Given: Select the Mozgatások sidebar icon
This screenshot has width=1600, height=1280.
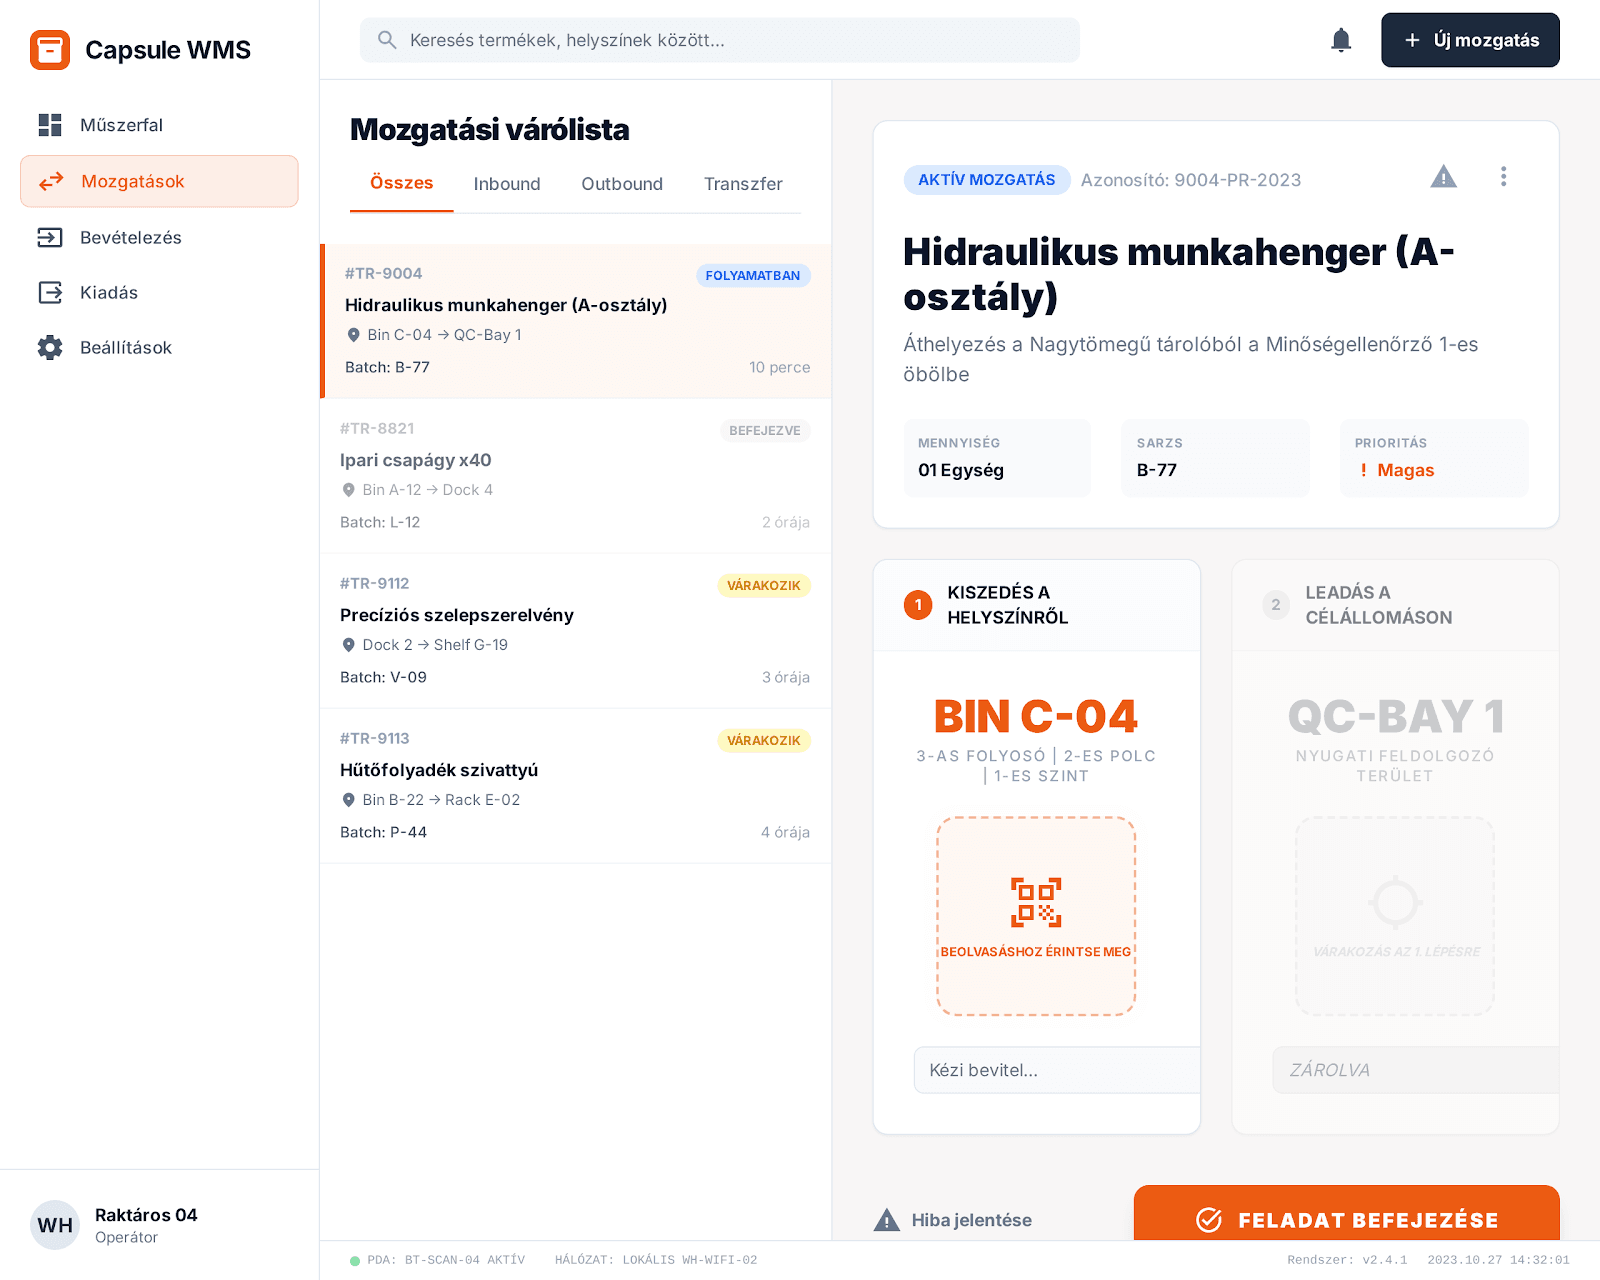Looking at the screenshot, I should (x=49, y=181).
